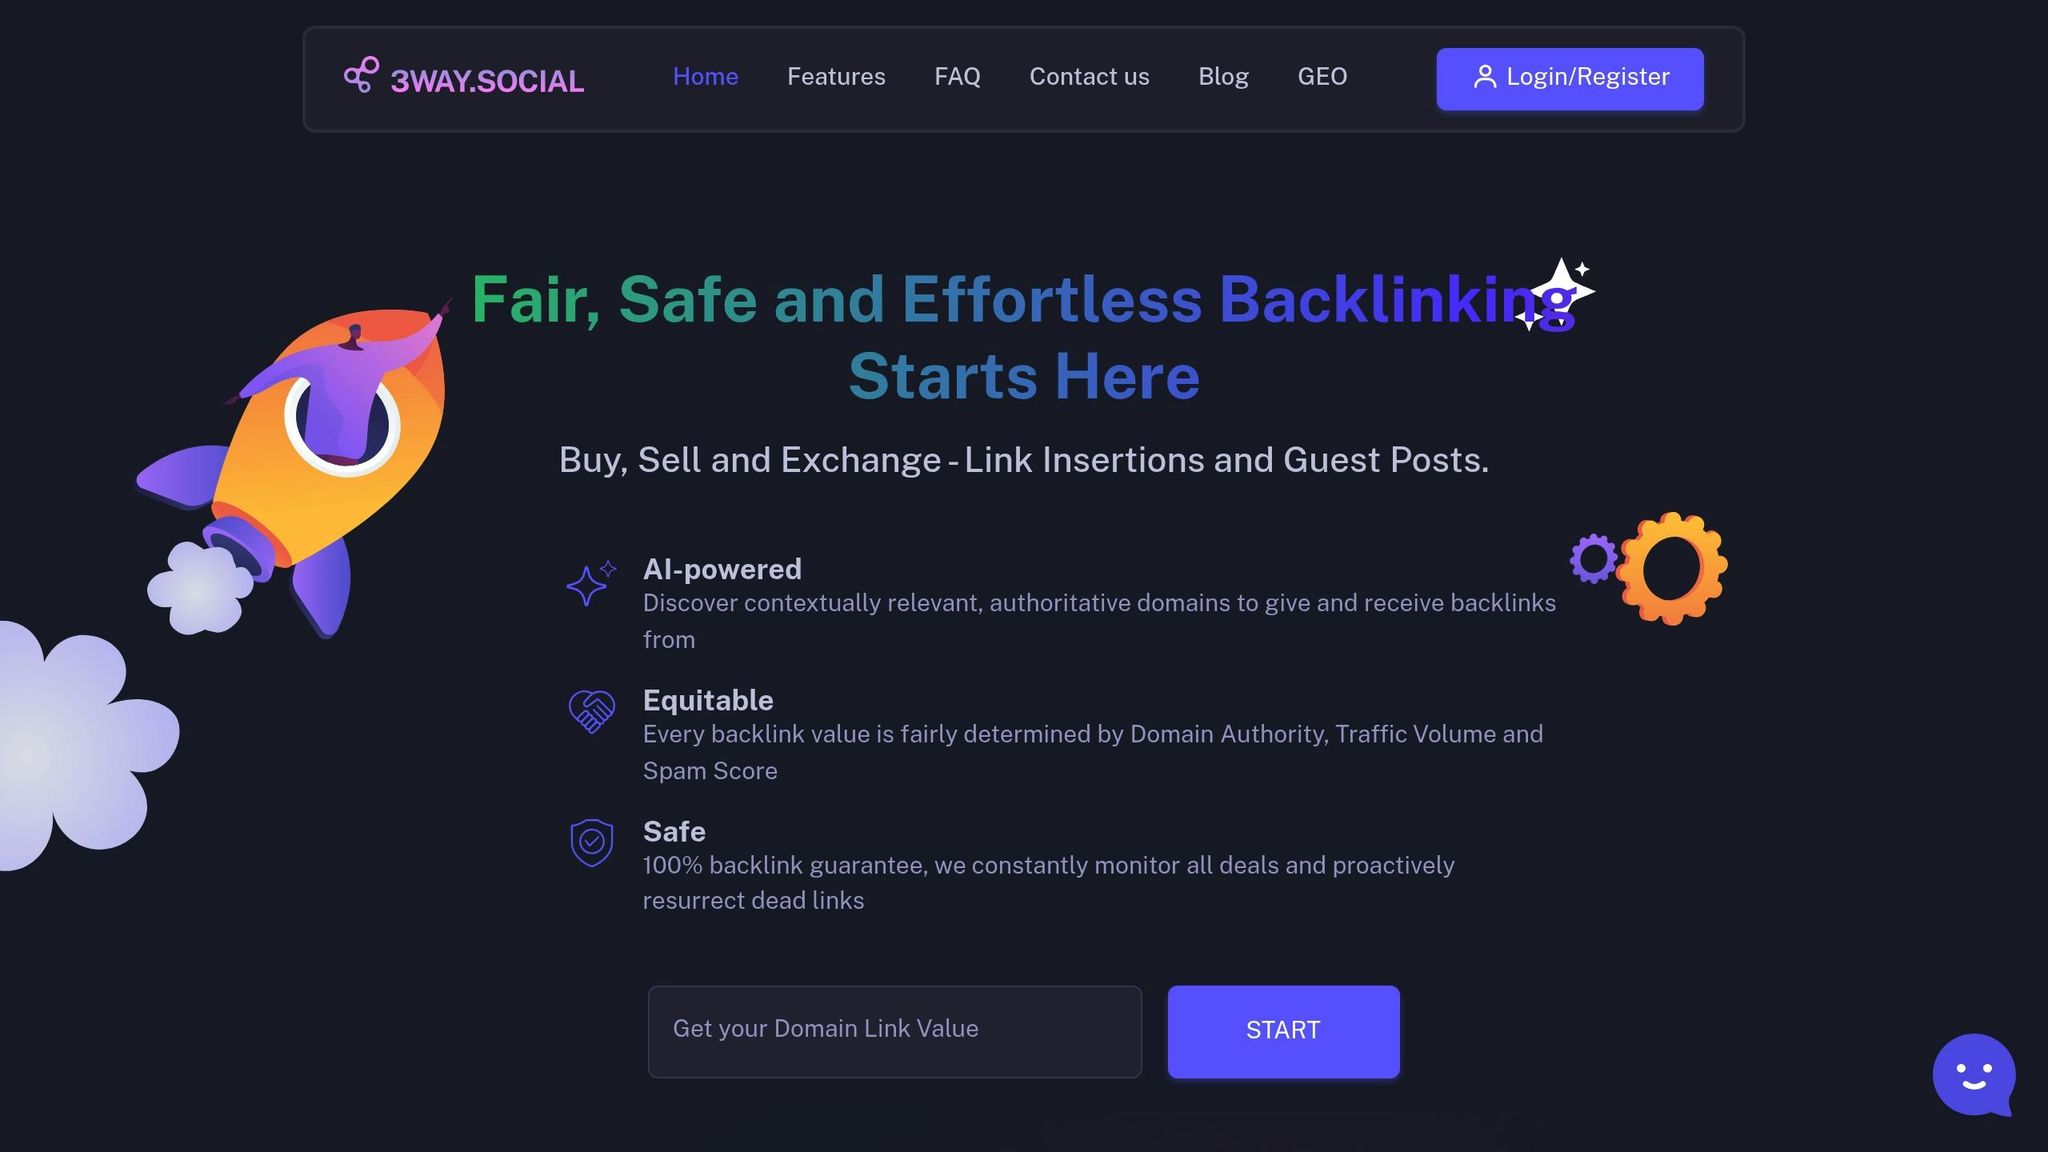Screen dimensions: 2048x1152
Task: Go to the Home nav item
Action: tap(705, 77)
